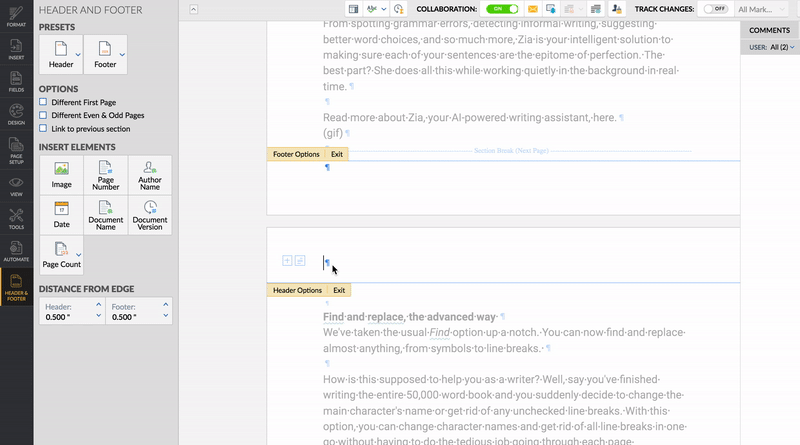Click the lines box icon beside header
Screen dimensions: 800x445
300,261
